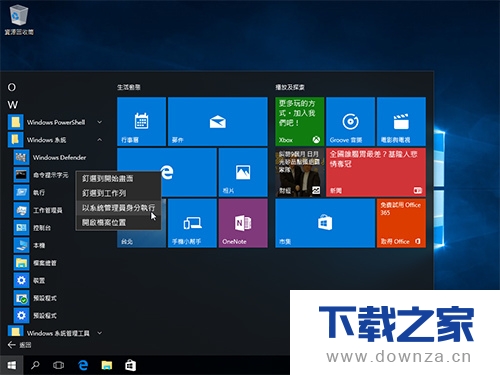Choose 釘選到工作列 in the context menu
The height and width of the screenshot is (375, 500).
coord(118,193)
